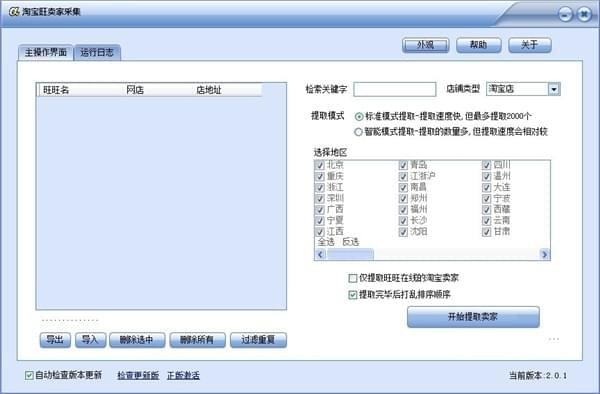
Task: Uncheck the 大连 region checkbox
Action: [x=486, y=187]
